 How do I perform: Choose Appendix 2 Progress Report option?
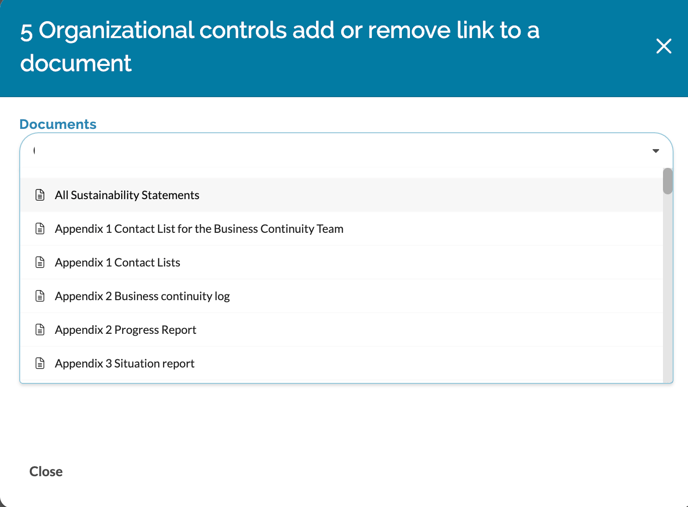point(125,330)
